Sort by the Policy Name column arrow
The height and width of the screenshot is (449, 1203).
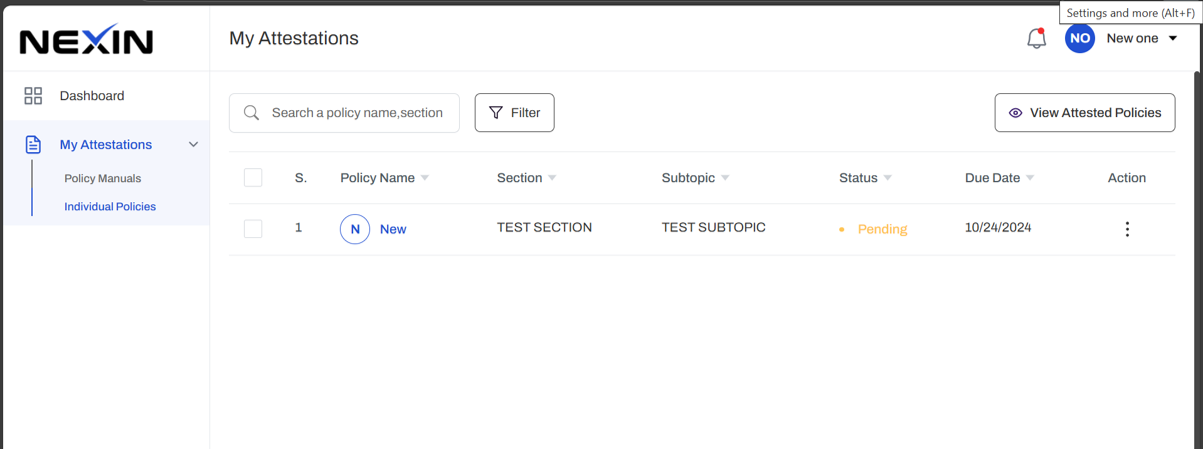click(425, 178)
